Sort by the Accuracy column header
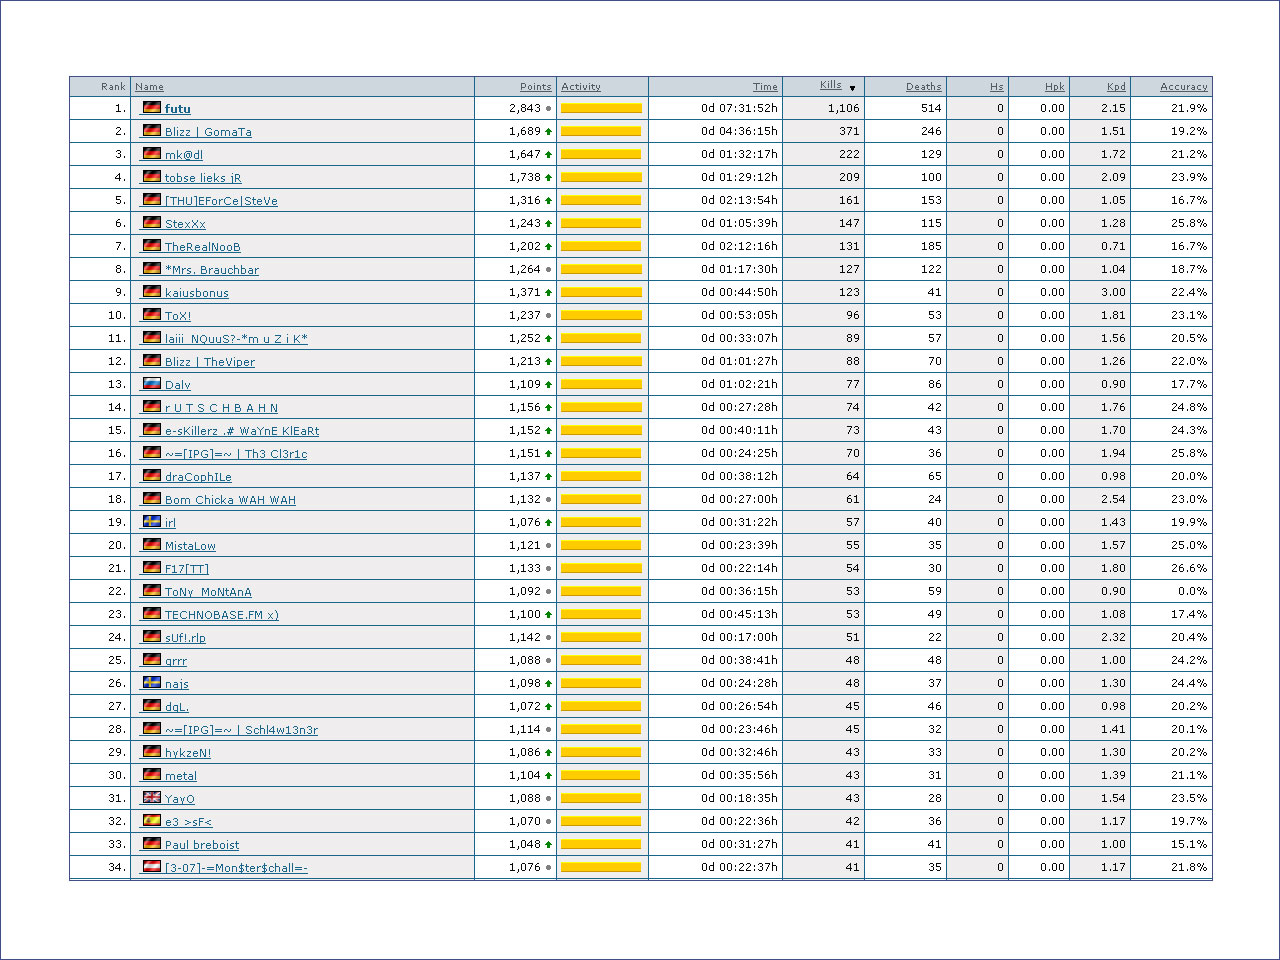Image resolution: width=1280 pixels, height=960 pixels. tap(1183, 87)
